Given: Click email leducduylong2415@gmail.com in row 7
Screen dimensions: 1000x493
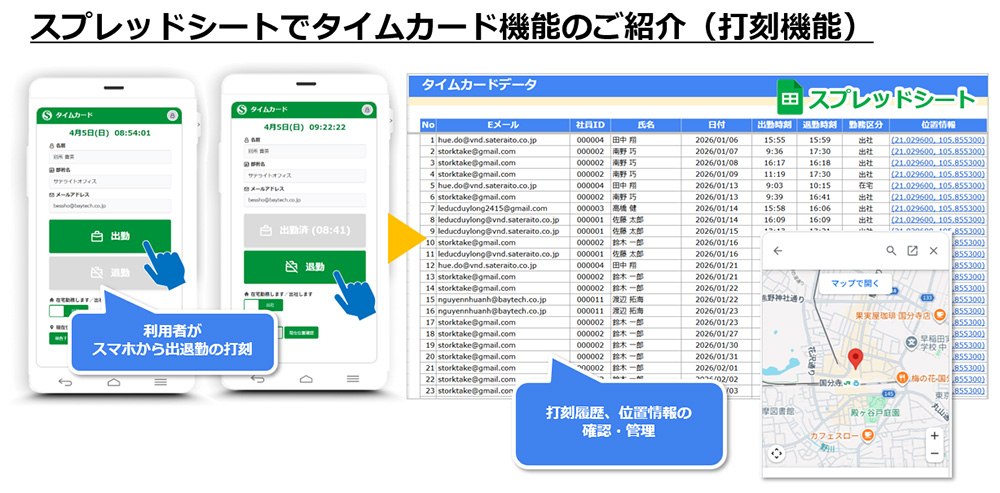Looking at the screenshot, I should [x=492, y=209].
